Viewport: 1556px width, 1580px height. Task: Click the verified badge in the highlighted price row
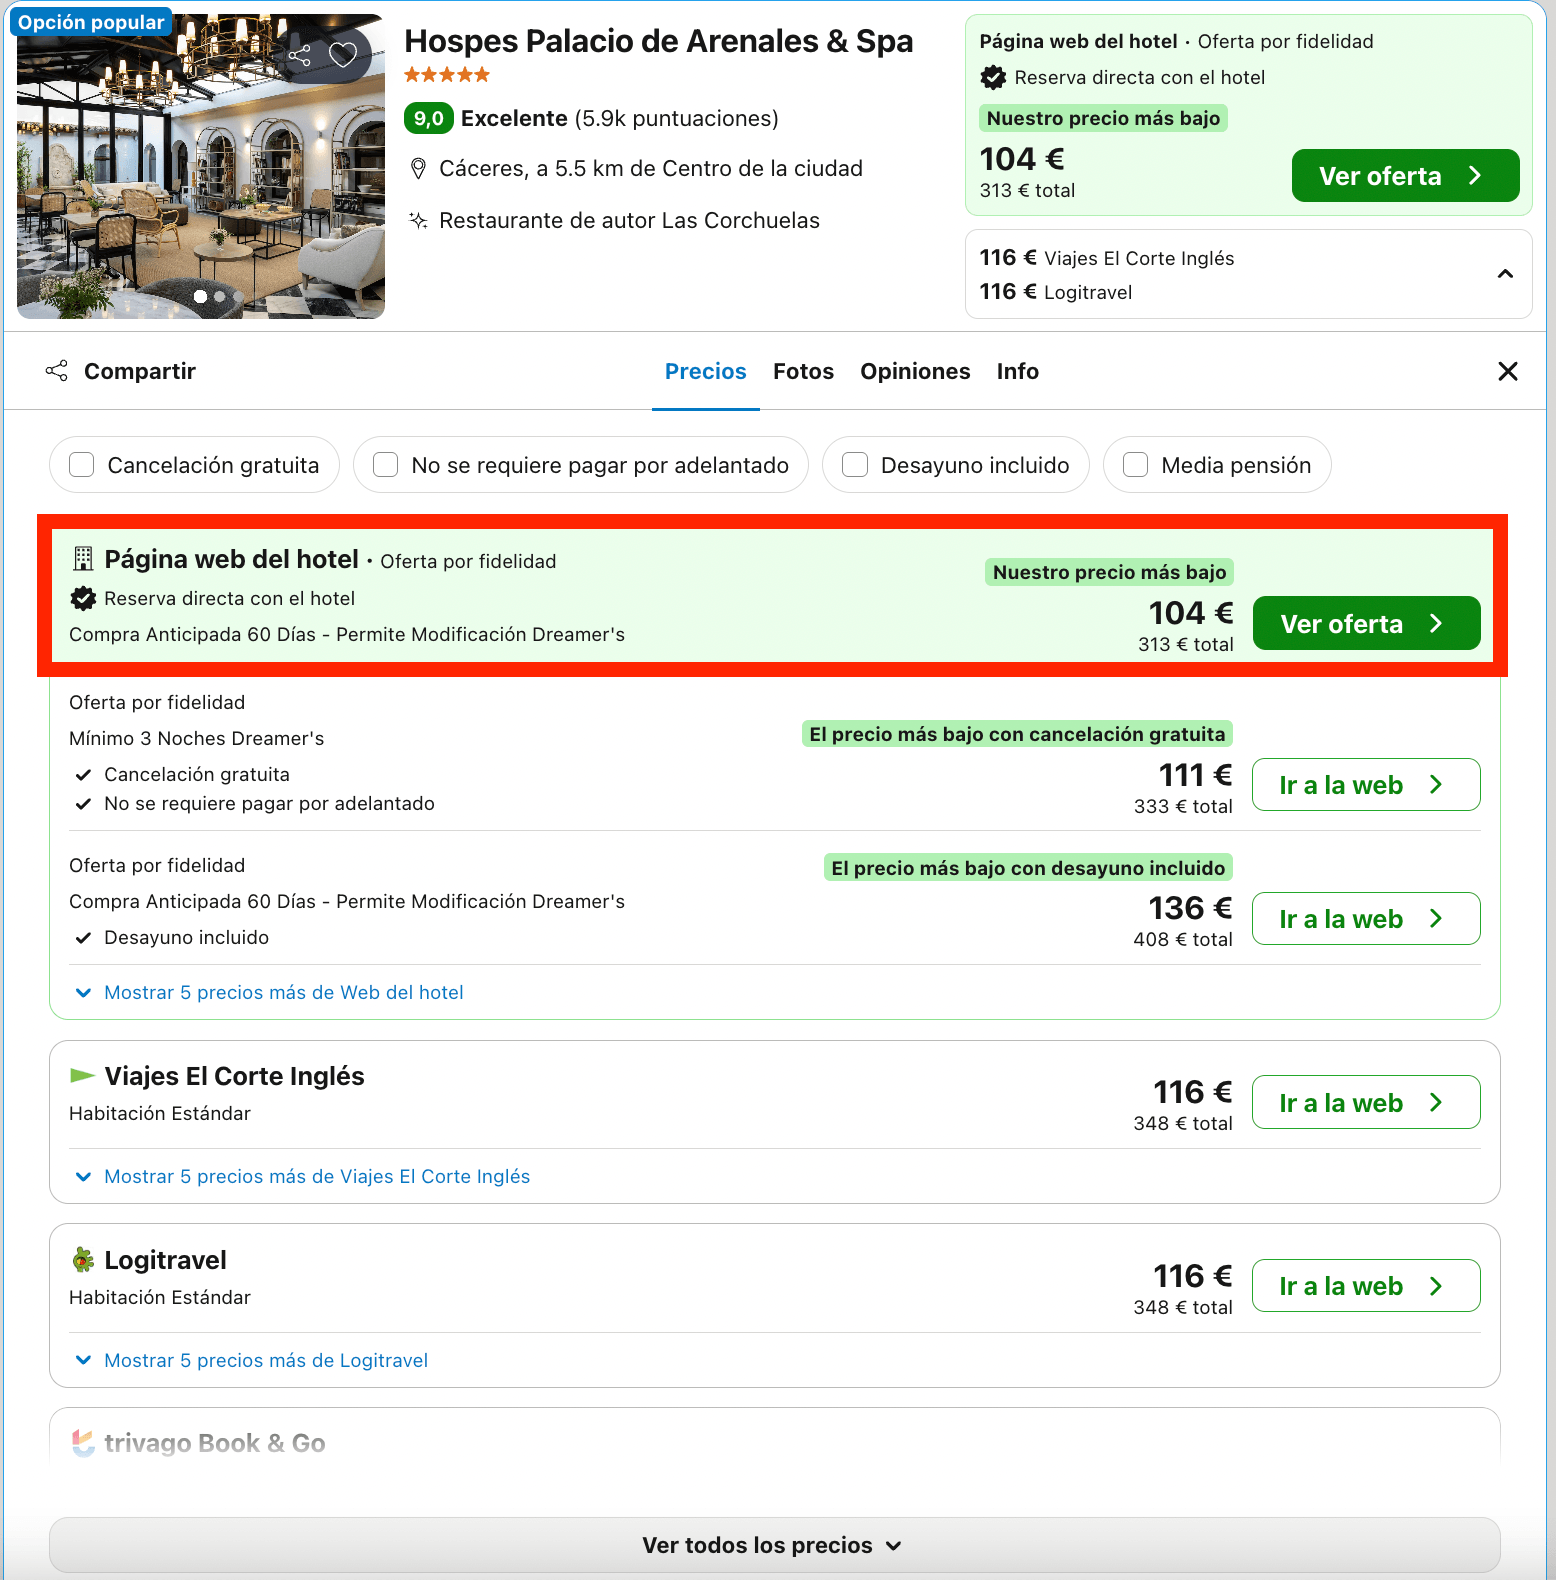click(83, 598)
